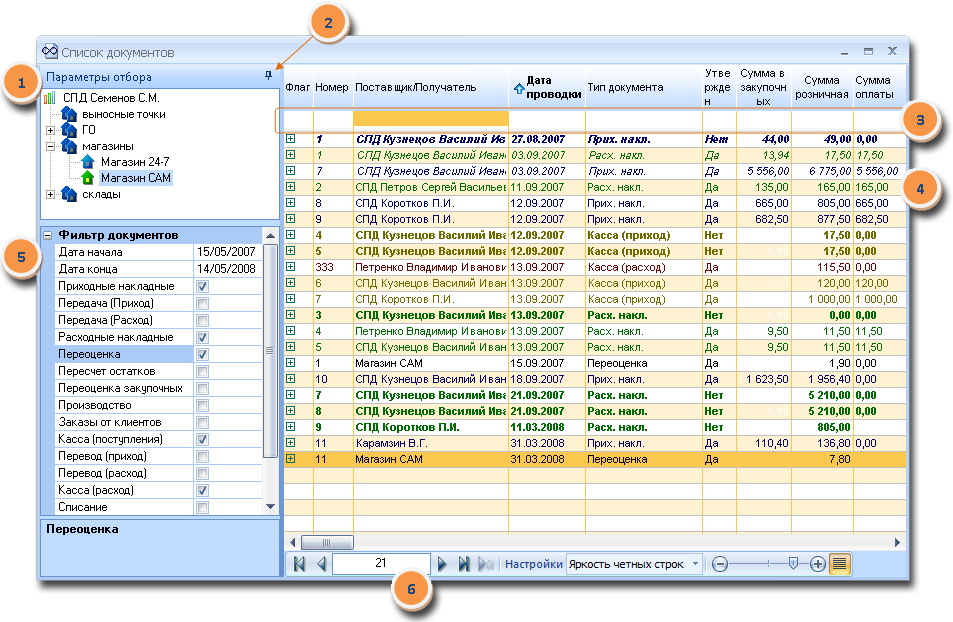
Task: Click the Номер column header
Action: click(331, 87)
